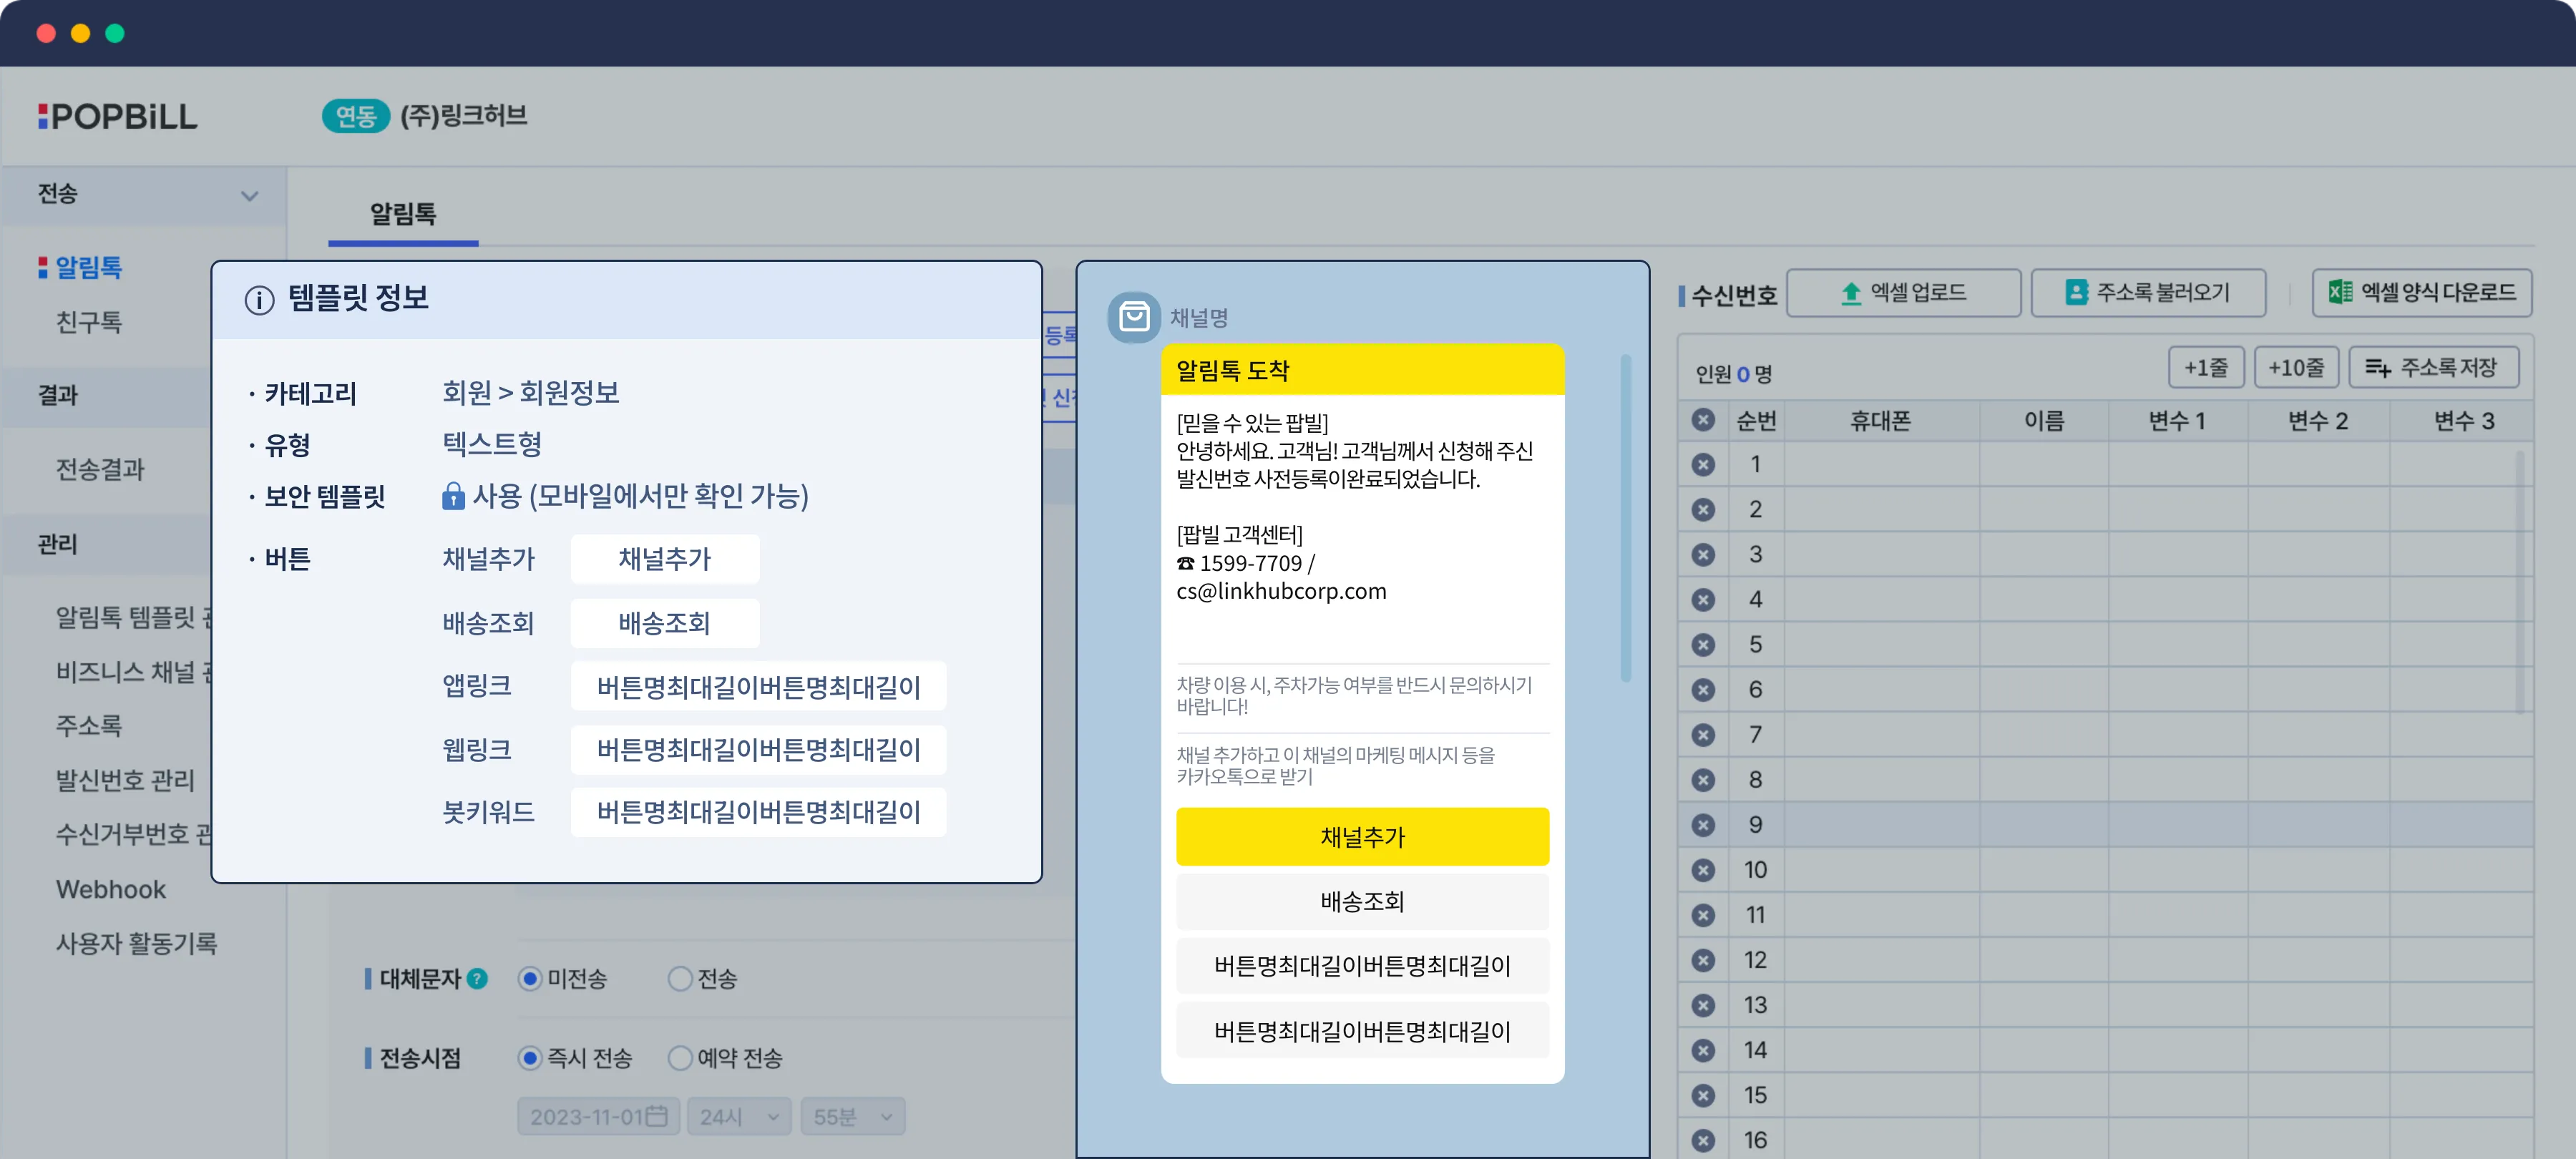
Task: Click the POPBiLL logo
Action: (118, 116)
